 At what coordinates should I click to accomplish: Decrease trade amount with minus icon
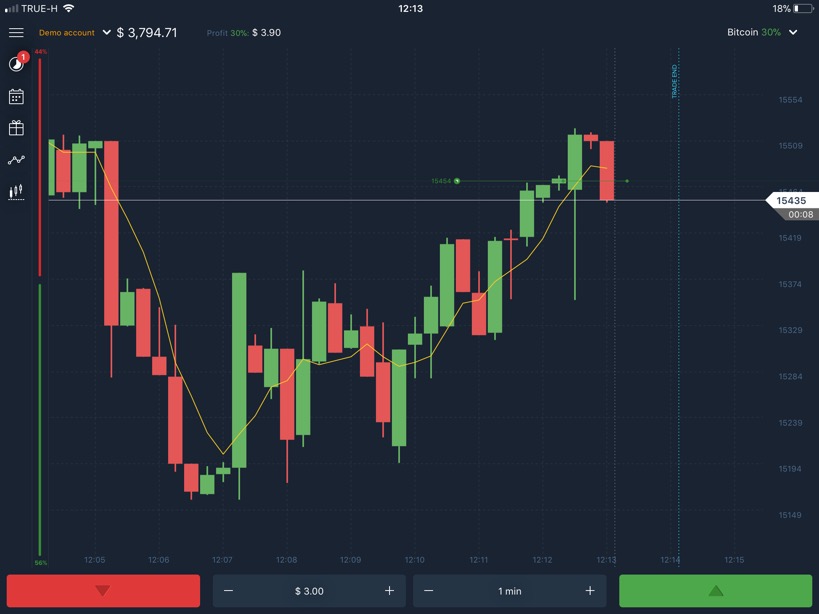tap(229, 591)
